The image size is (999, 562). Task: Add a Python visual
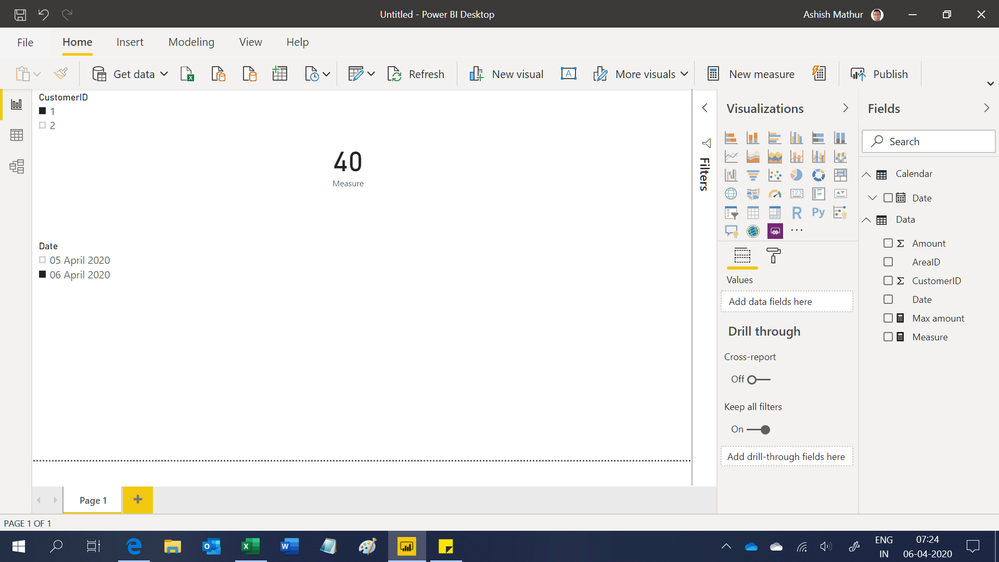[x=818, y=212]
